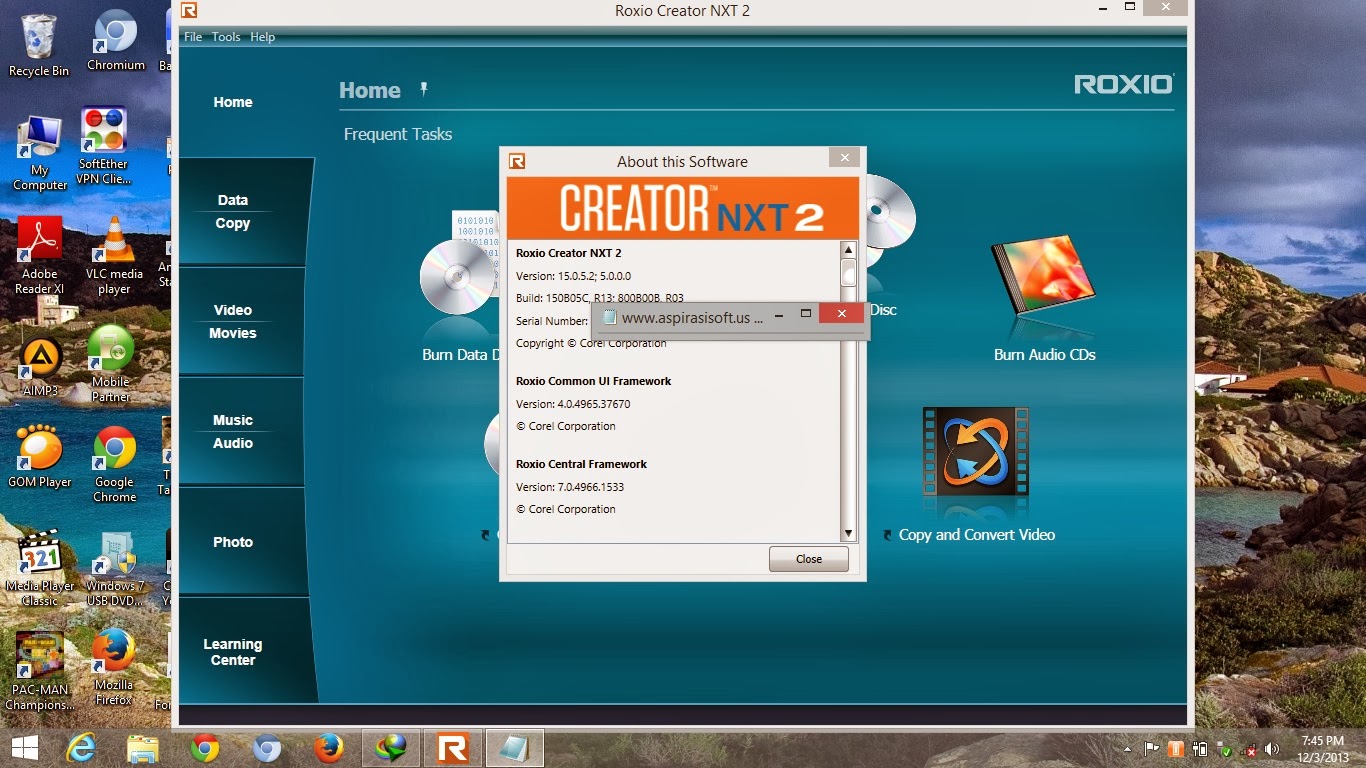This screenshot has width=1366, height=768.
Task: Select the Mobile Partner desktop icon
Action: tap(111, 364)
